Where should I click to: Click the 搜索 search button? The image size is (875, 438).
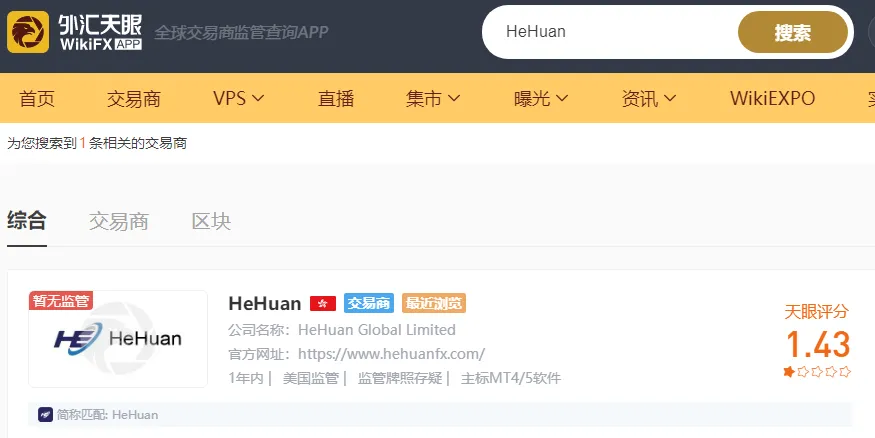click(x=792, y=32)
